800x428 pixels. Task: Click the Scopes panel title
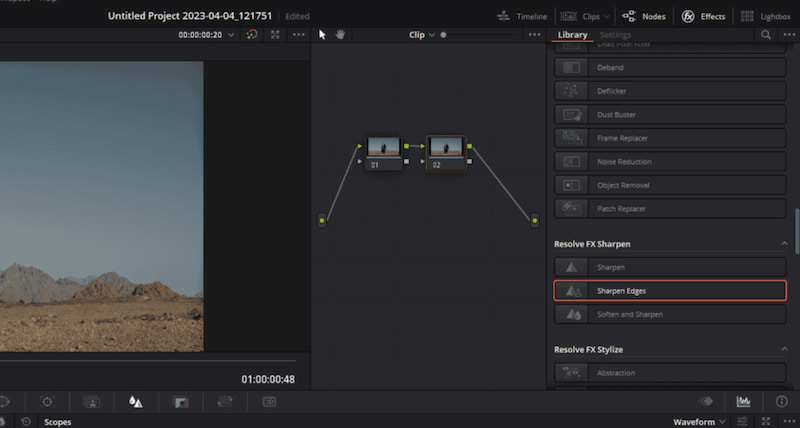(x=58, y=422)
